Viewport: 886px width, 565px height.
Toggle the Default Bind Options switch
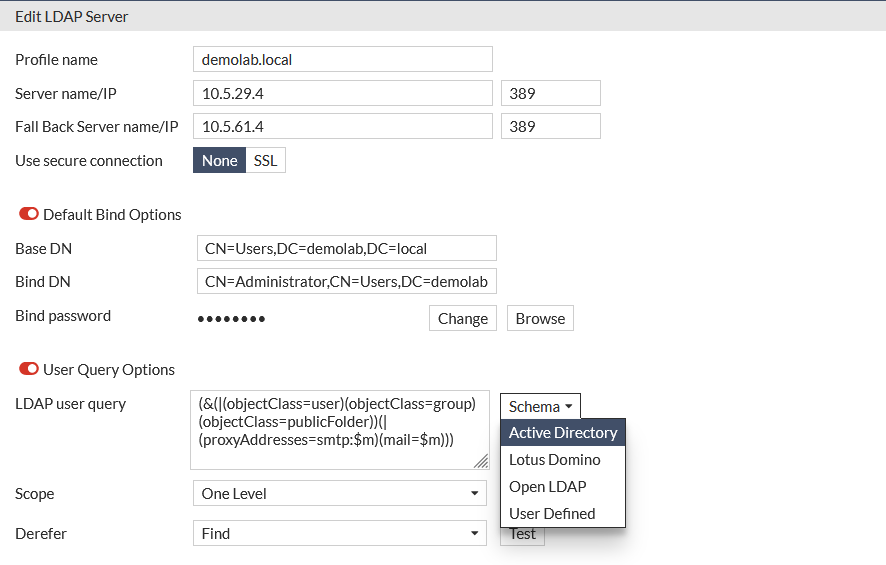tap(28, 214)
